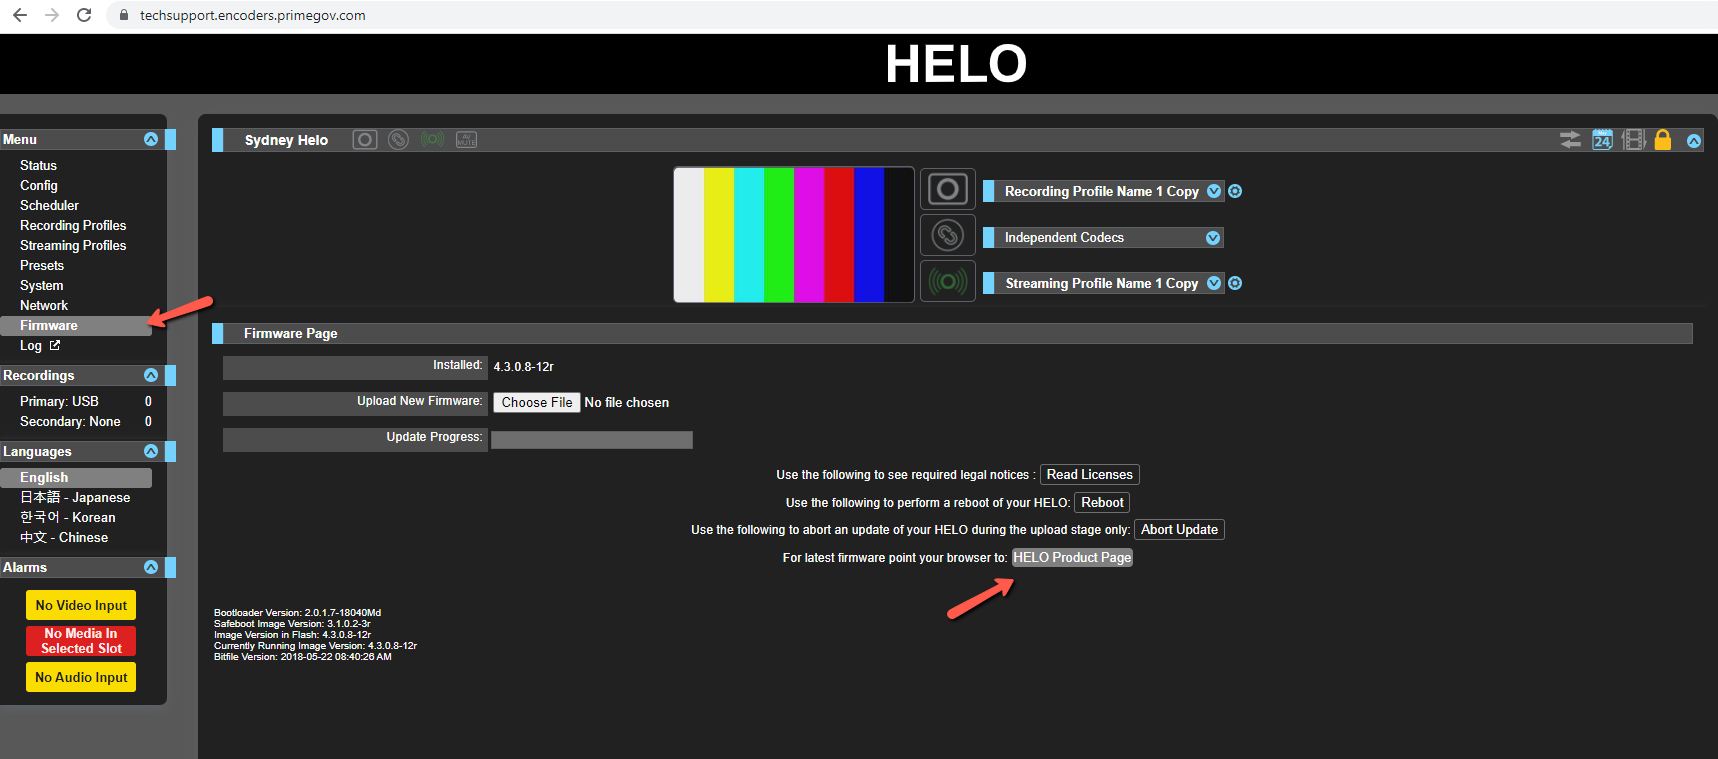Select Firmware in the menu
The image size is (1718, 759).
pyautogui.click(x=76, y=325)
